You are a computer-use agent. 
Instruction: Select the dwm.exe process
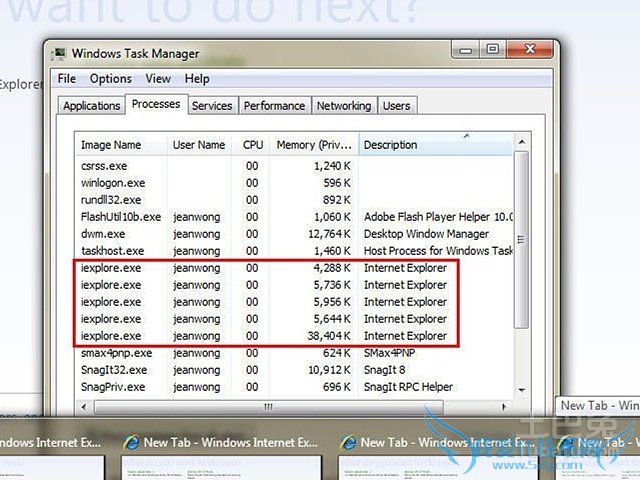(294, 234)
